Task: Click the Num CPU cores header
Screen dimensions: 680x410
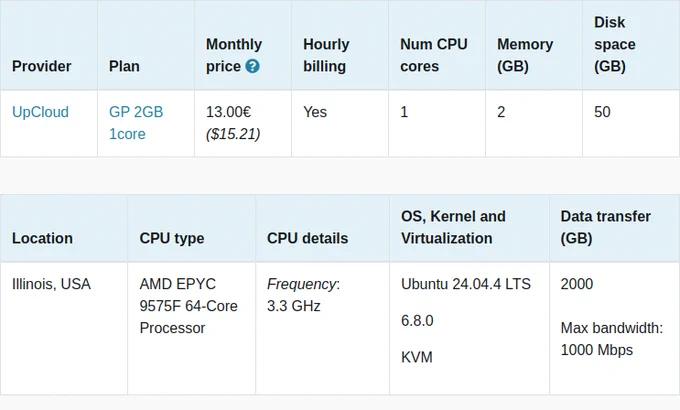Action: click(434, 55)
